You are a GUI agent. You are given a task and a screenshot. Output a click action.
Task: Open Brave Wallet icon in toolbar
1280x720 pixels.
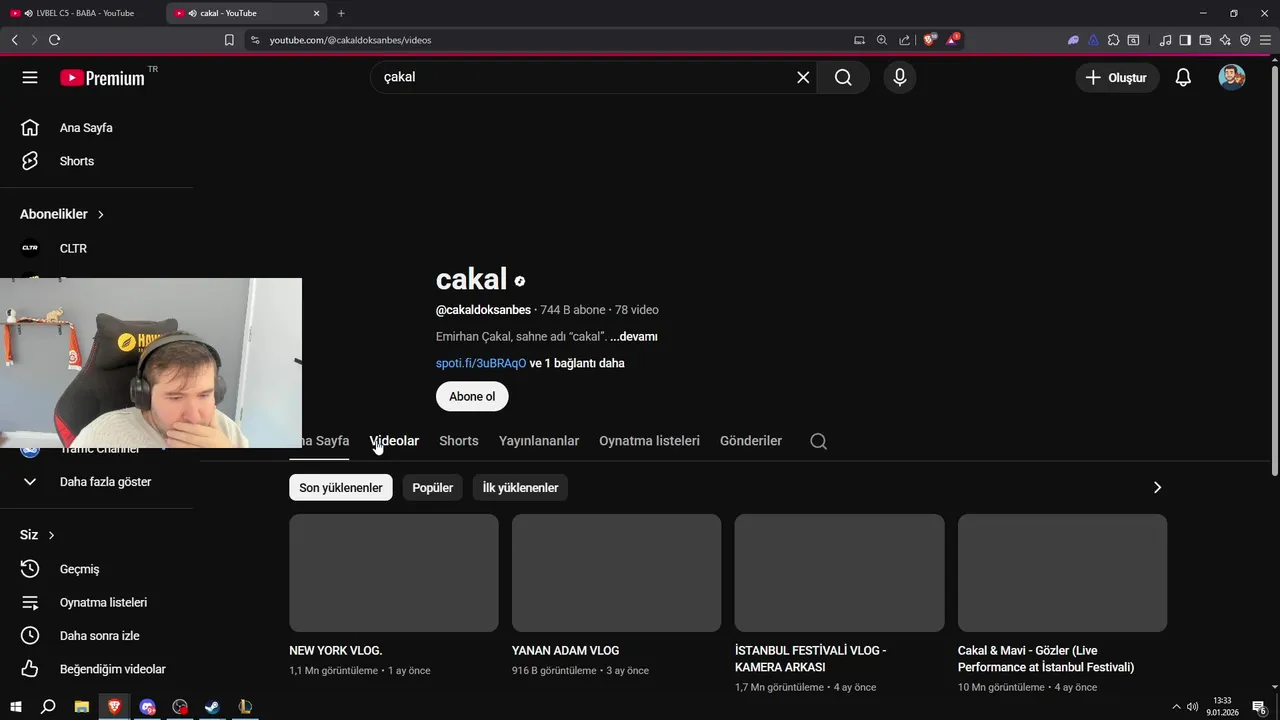pos(1205,40)
